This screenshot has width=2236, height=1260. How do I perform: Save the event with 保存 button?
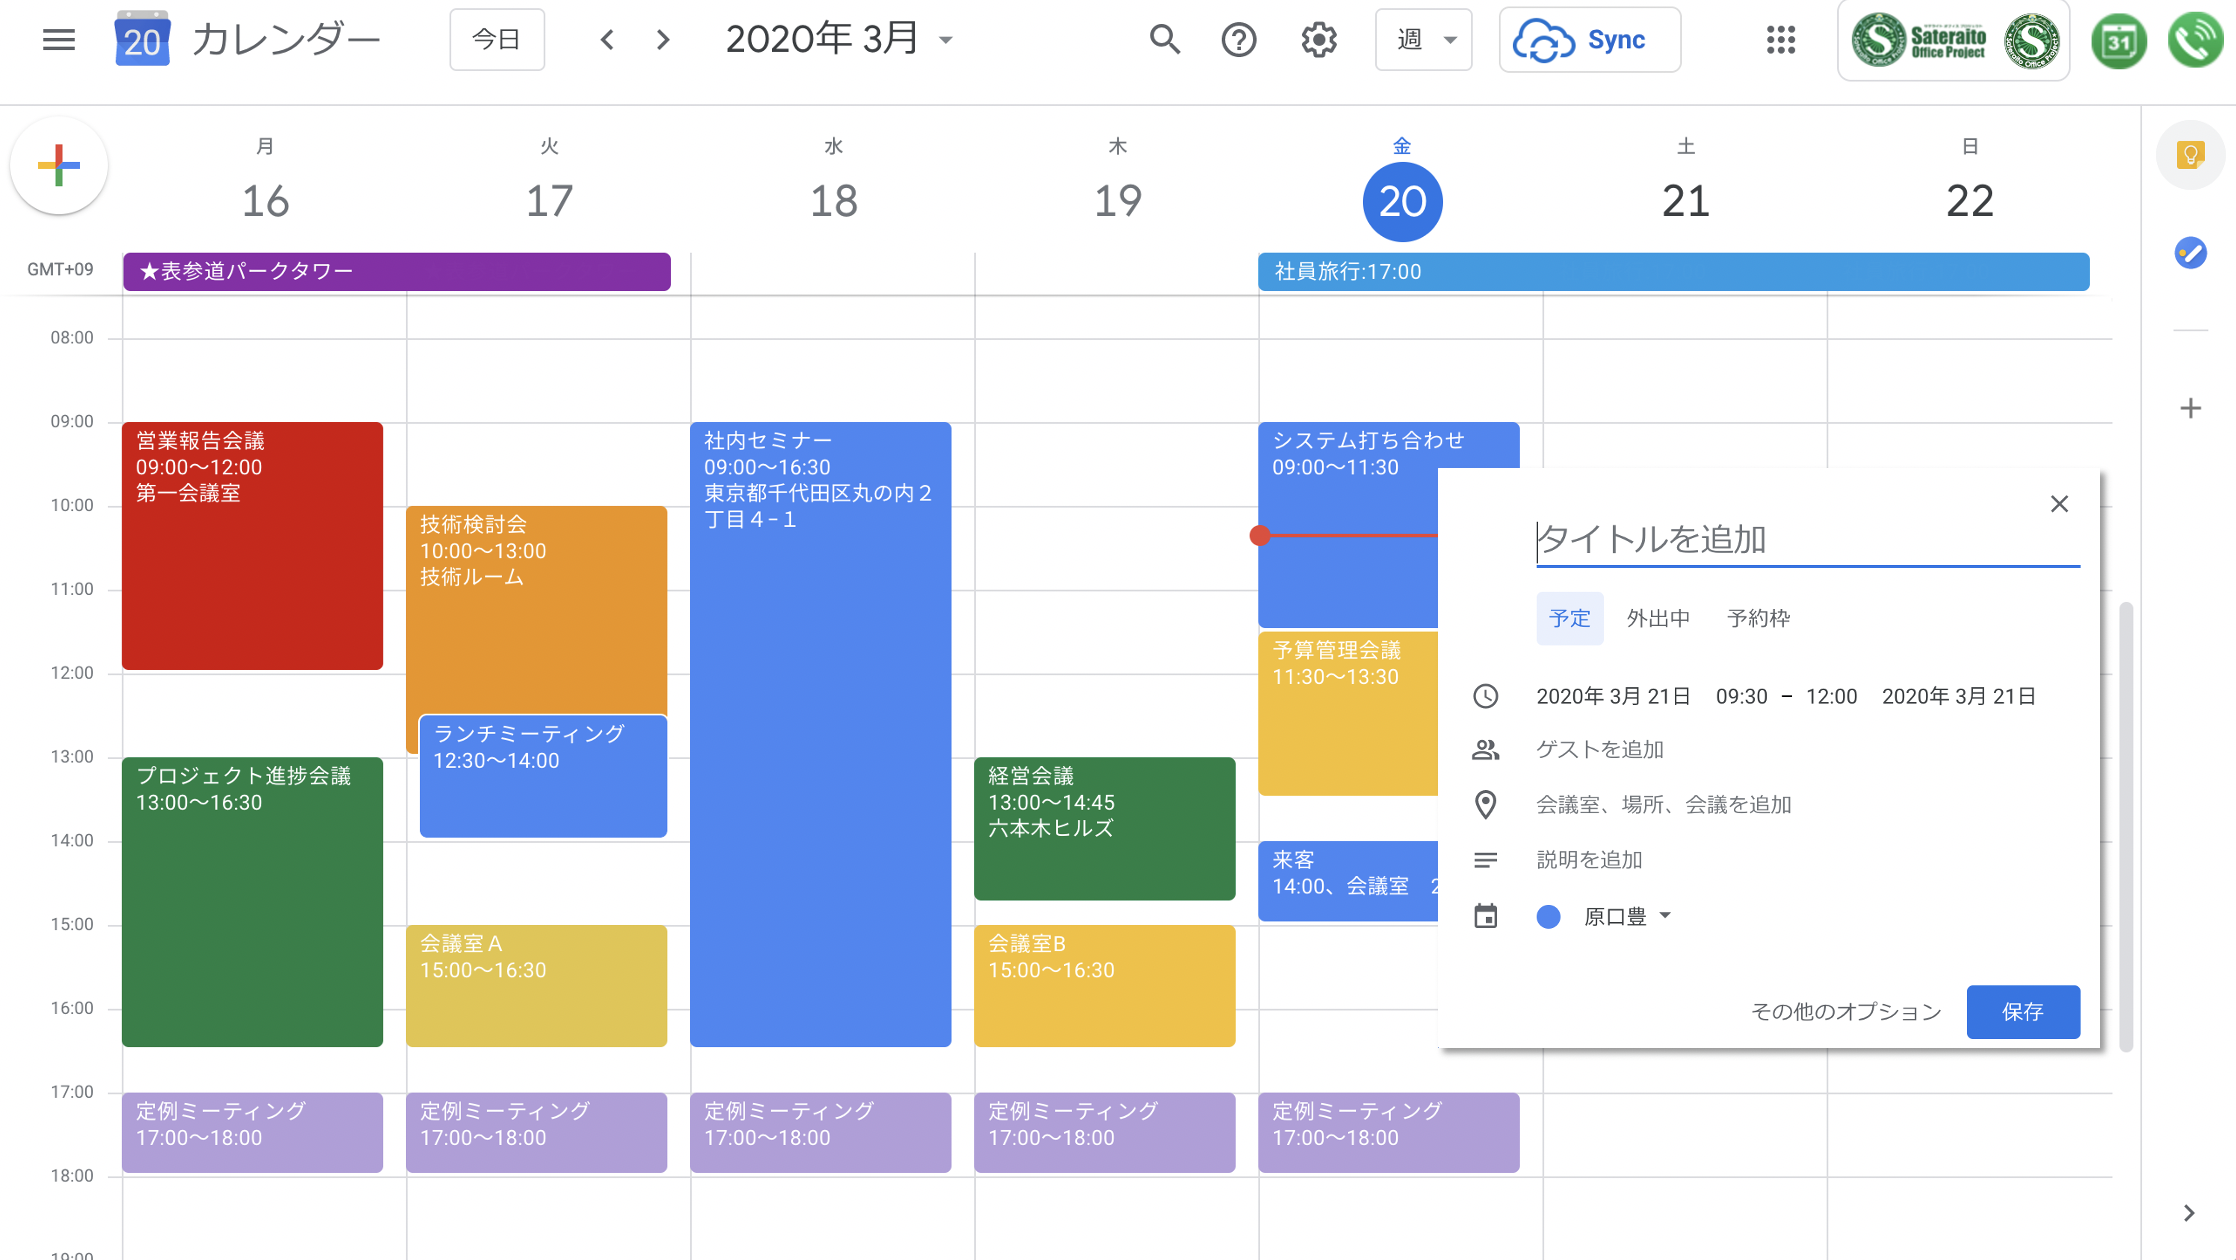pyautogui.click(x=2023, y=1012)
